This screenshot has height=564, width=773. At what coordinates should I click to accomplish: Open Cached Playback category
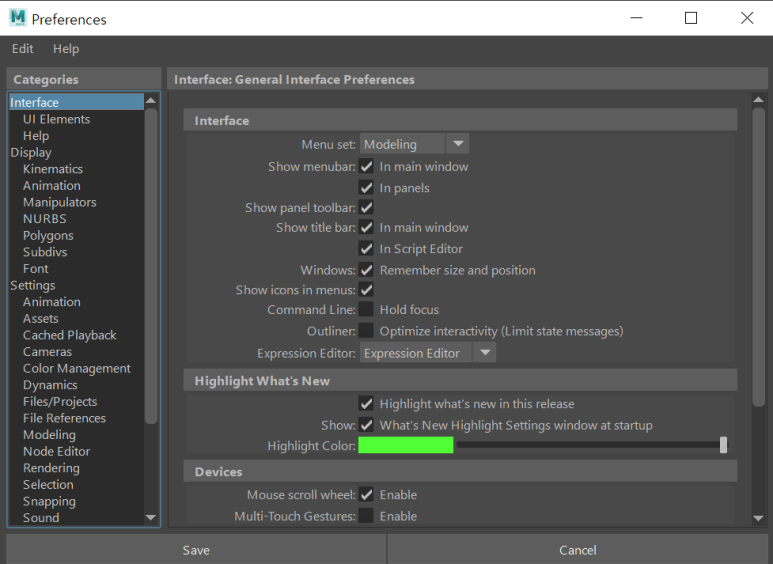pos(70,335)
